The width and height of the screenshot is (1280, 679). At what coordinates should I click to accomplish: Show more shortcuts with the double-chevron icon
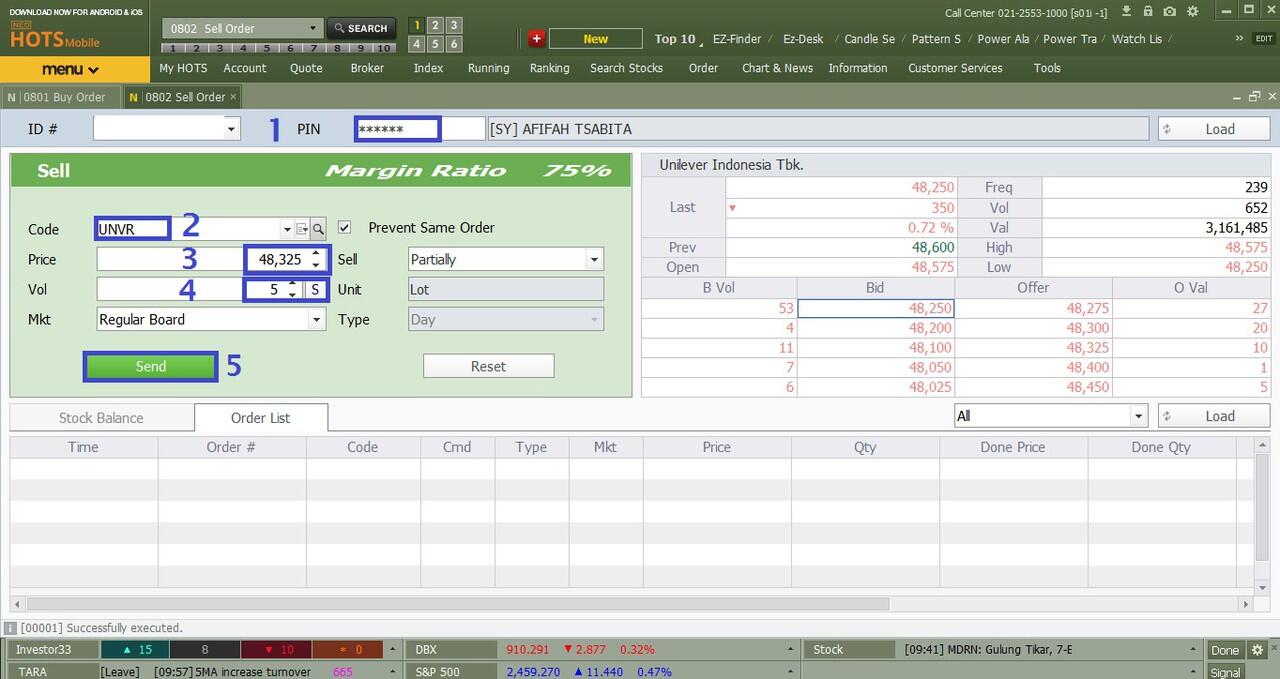[1239, 38]
